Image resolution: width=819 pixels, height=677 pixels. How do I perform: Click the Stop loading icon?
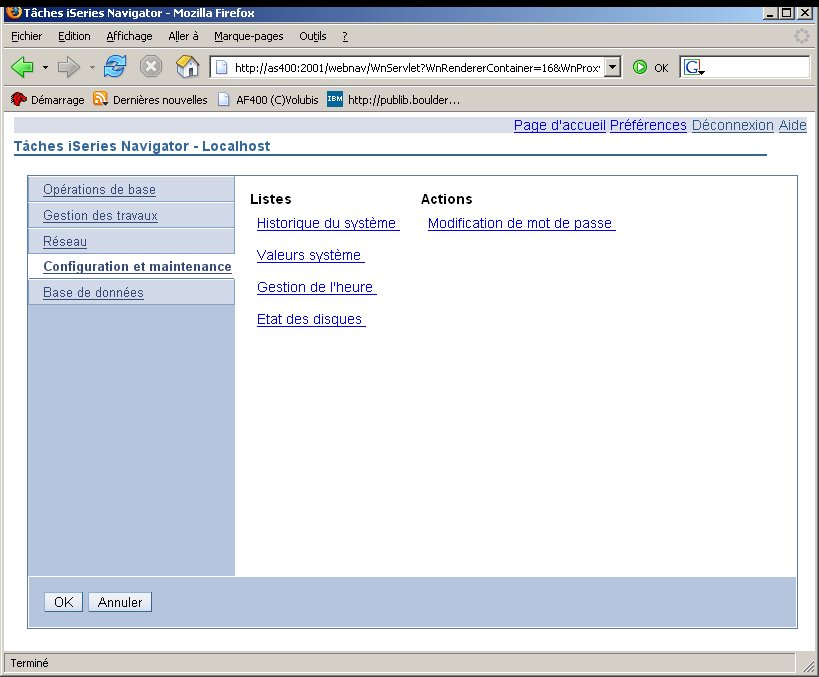[151, 67]
